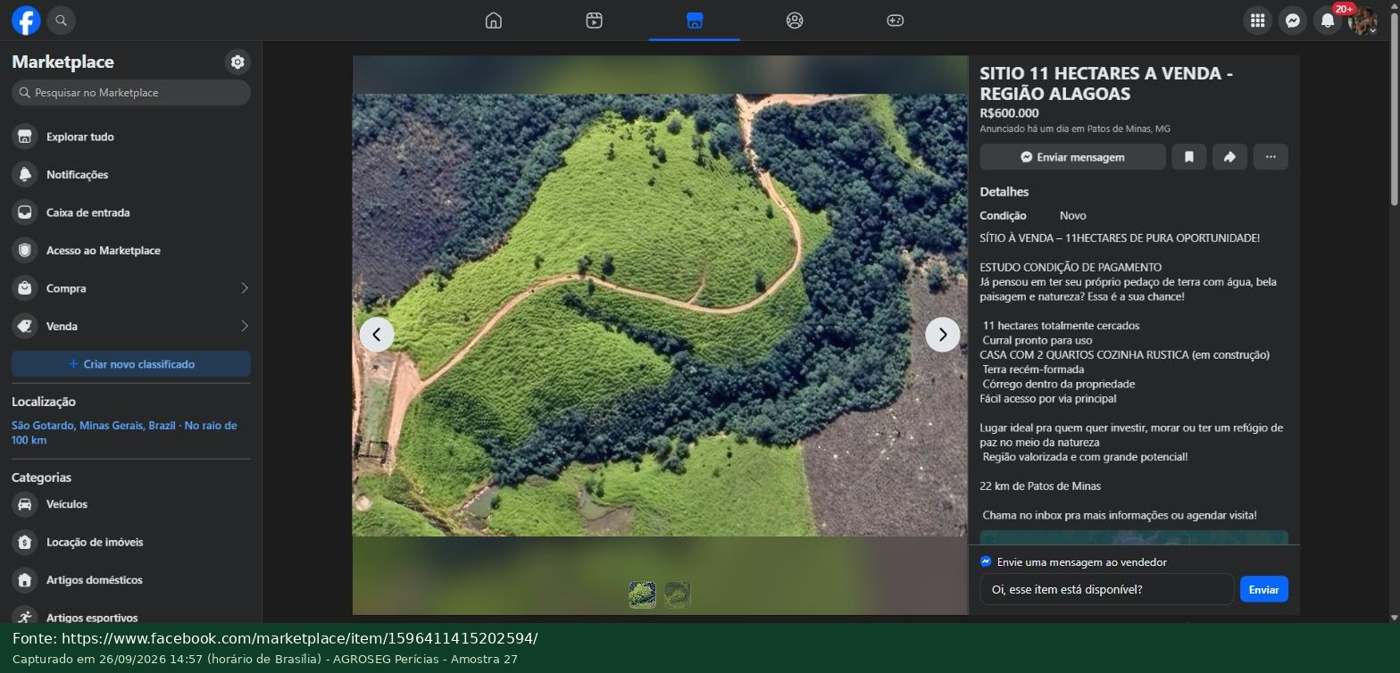The height and width of the screenshot is (673, 1400).
Task: Open Locação de imóveis category
Action: (131, 543)
